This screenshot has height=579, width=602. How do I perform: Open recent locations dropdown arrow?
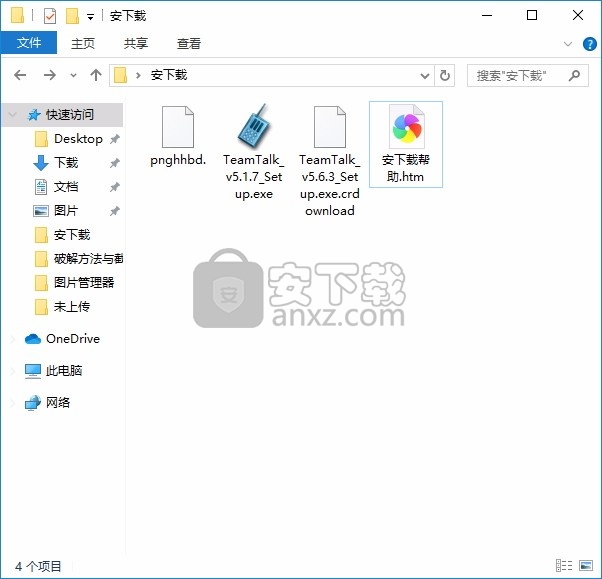coord(73,75)
